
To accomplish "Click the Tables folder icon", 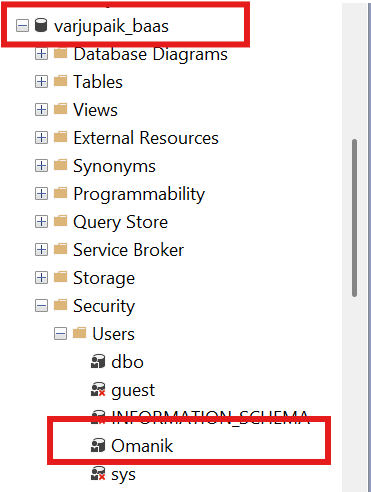I will (x=60, y=81).
